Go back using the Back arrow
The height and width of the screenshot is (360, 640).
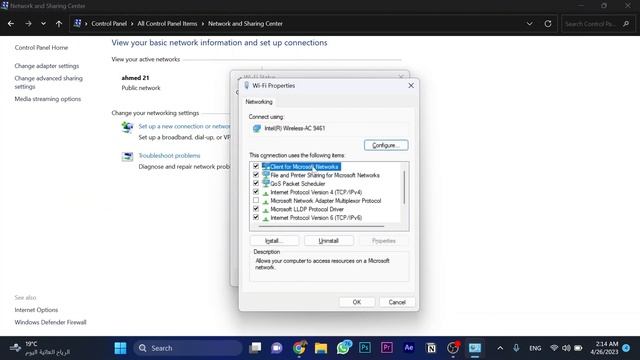tap(11, 24)
